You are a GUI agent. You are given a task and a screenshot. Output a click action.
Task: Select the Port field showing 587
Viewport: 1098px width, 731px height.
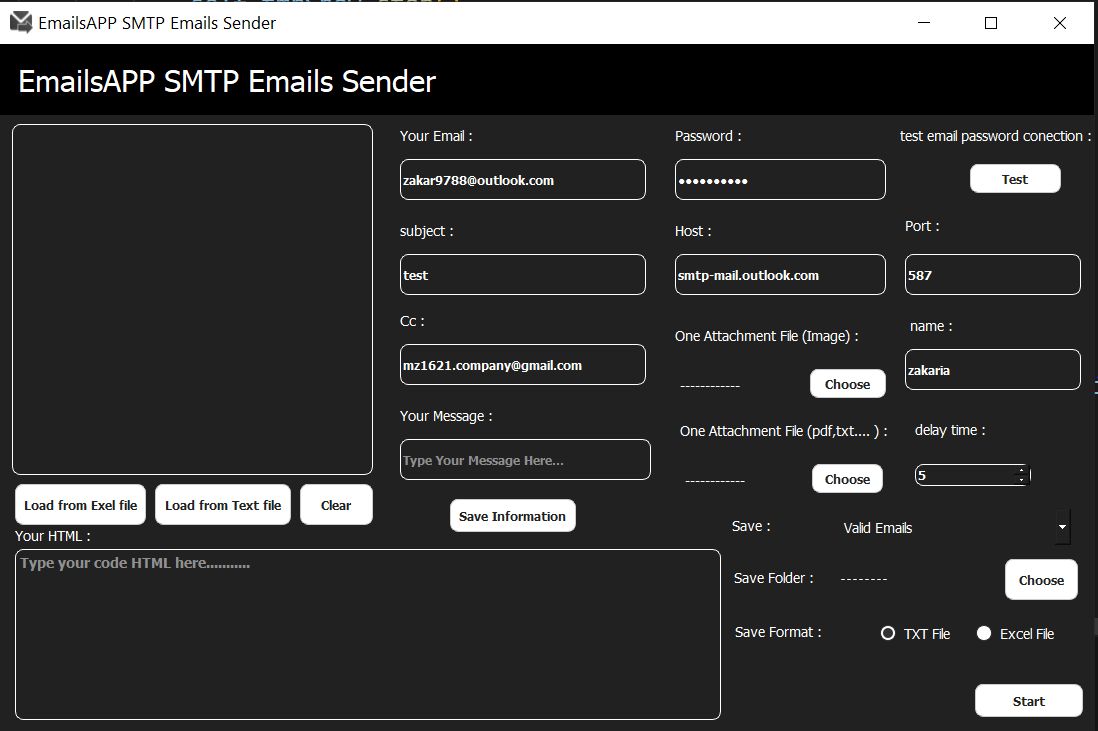(992, 274)
